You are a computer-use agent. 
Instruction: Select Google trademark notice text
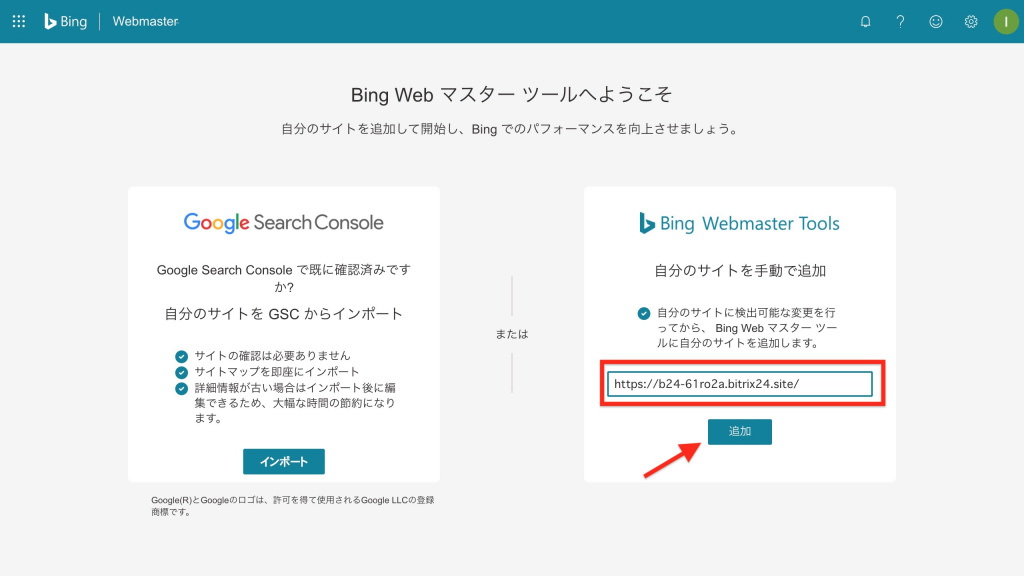pyautogui.click(x=293, y=506)
